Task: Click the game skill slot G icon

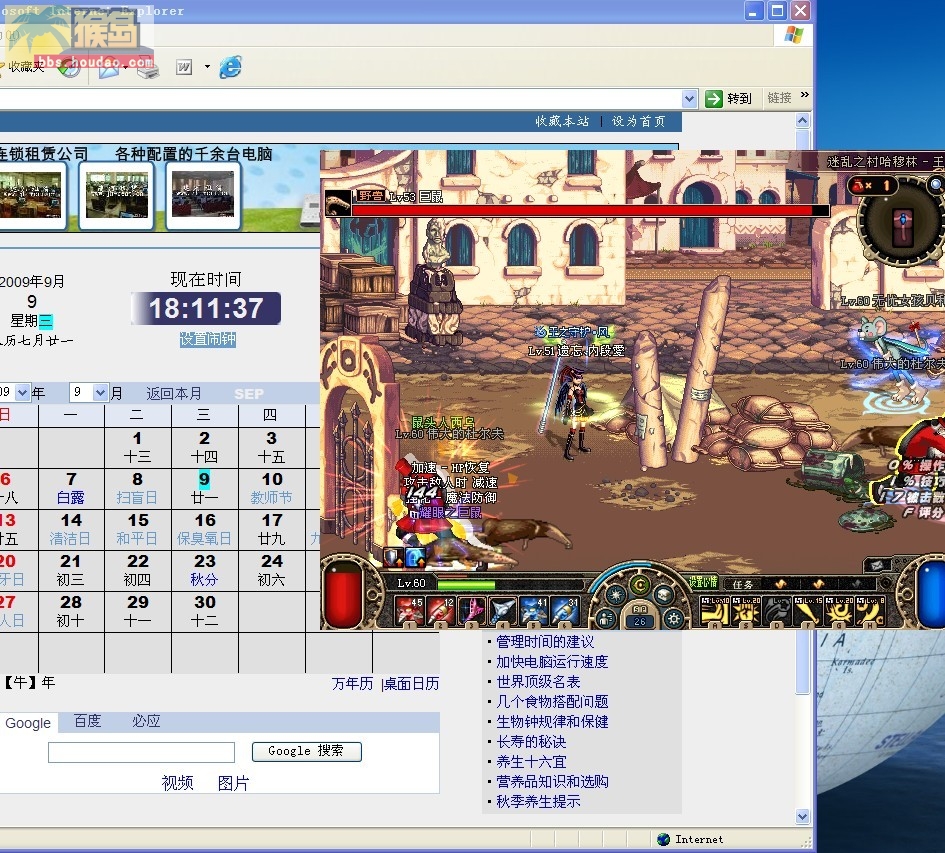Action: (840, 611)
